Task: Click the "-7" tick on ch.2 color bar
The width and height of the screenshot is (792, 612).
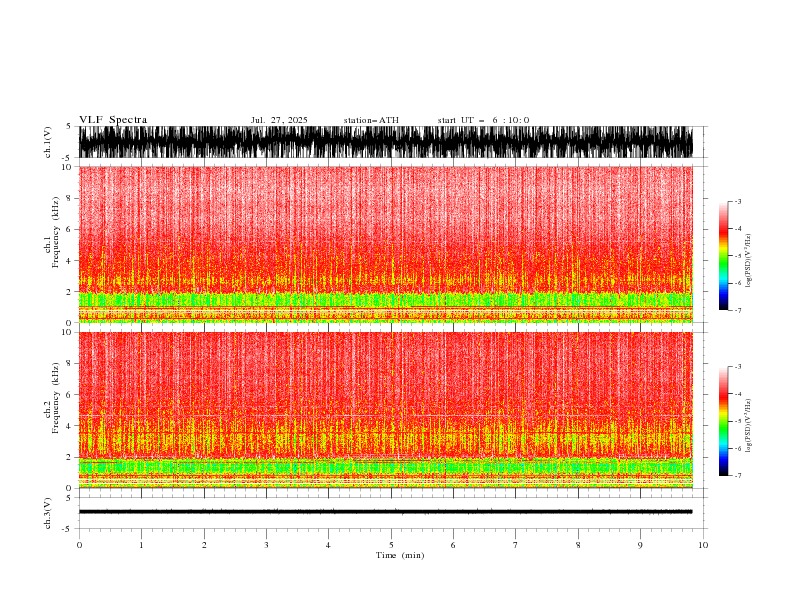Action: pos(738,476)
